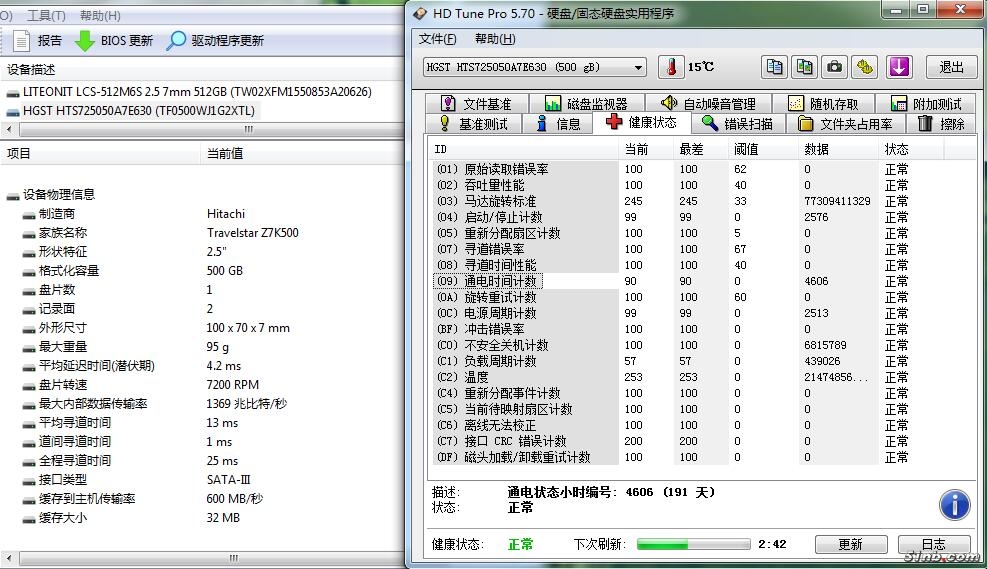Screen dimensions: 987x569
Task: Click the 当前值 column header in left window
Action: [x=302, y=154]
